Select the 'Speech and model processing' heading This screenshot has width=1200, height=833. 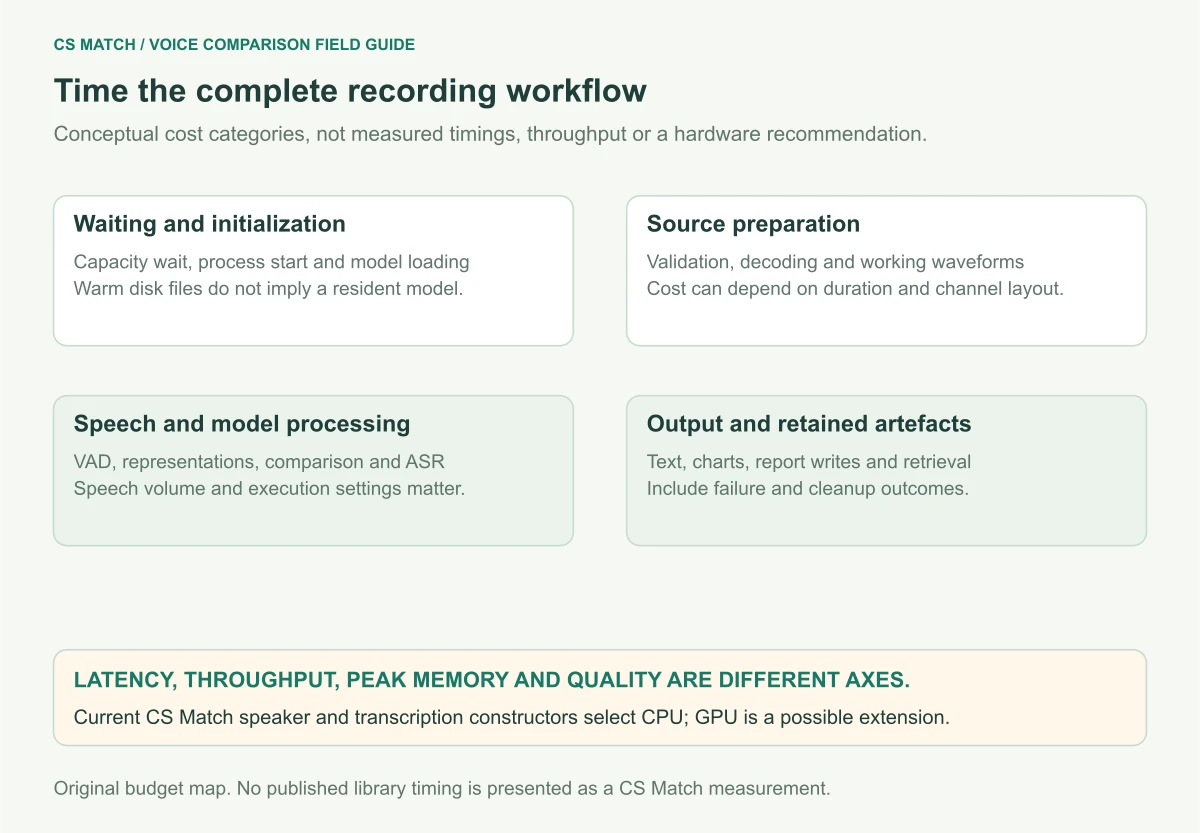pos(242,424)
